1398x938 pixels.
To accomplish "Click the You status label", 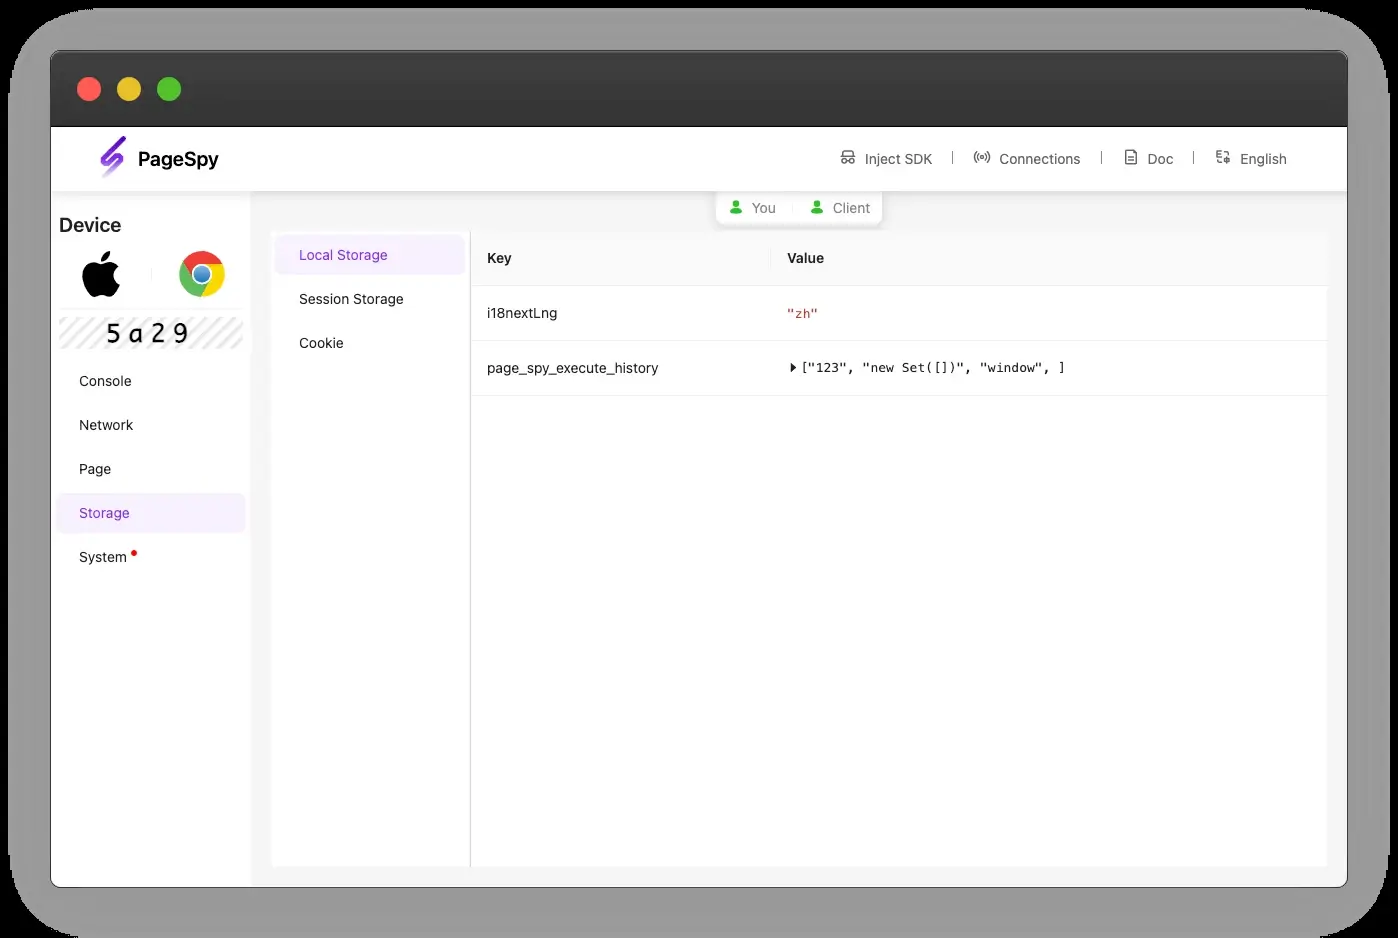I will point(764,208).
